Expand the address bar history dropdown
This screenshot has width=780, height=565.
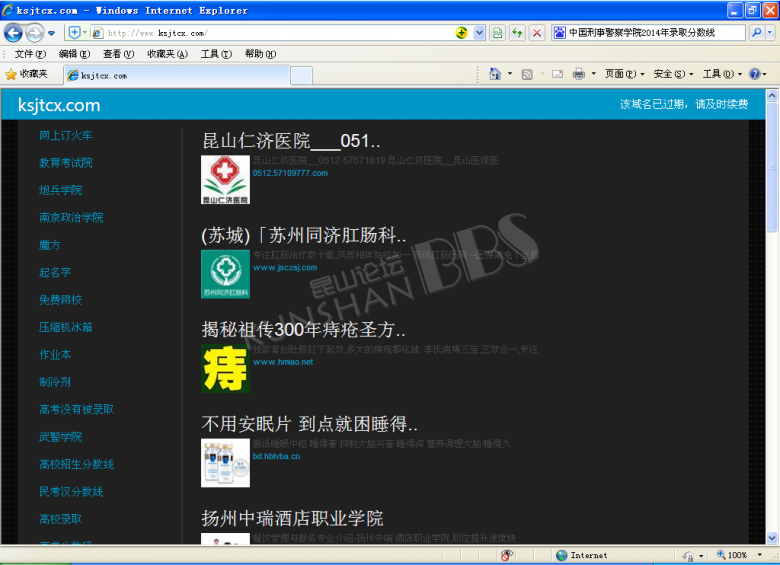tap(479, 33)
